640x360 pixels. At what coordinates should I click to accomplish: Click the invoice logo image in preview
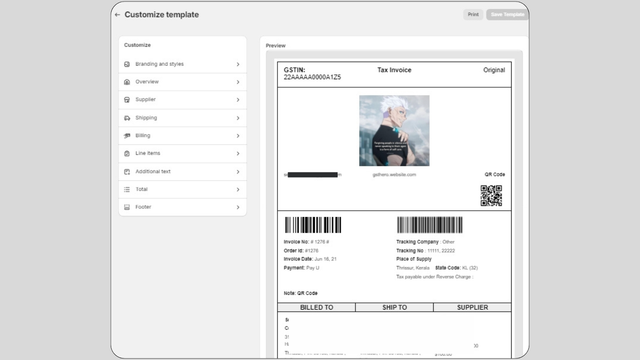pos(394,131)
